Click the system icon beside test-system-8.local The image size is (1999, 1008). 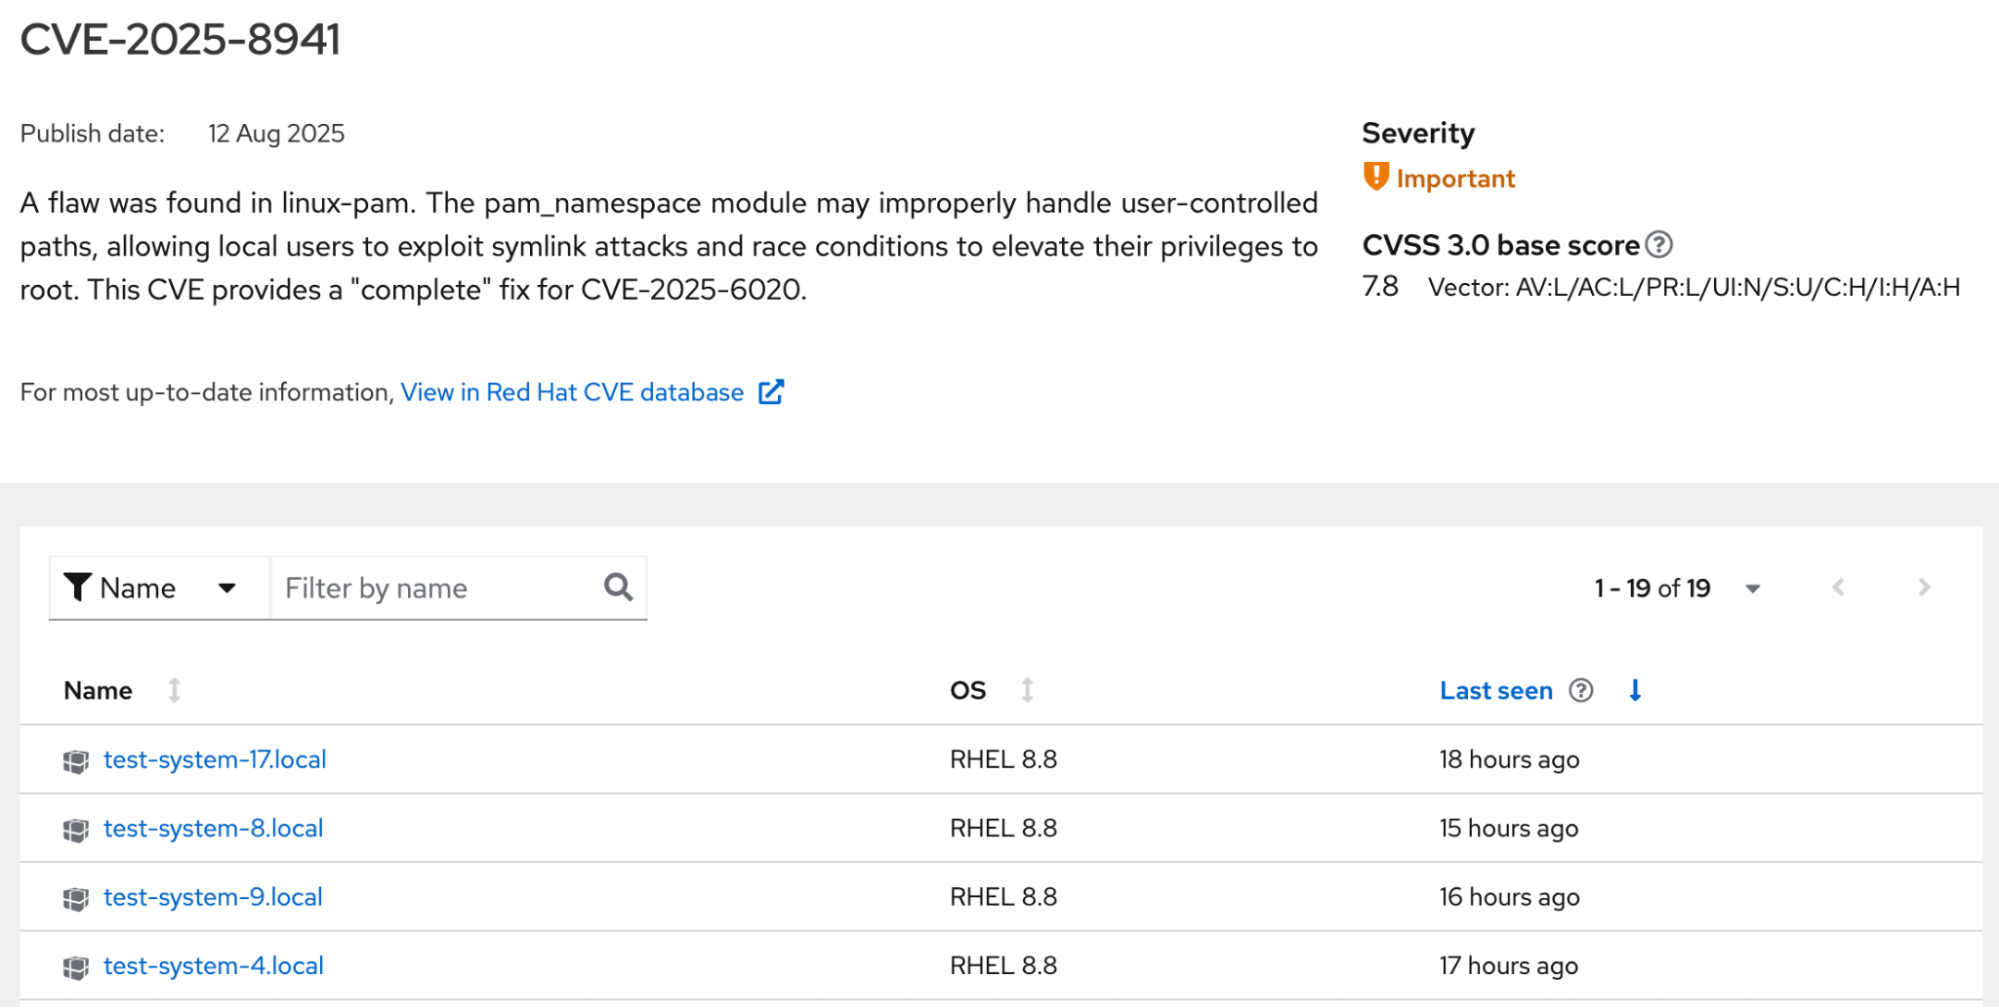[76, 830]
